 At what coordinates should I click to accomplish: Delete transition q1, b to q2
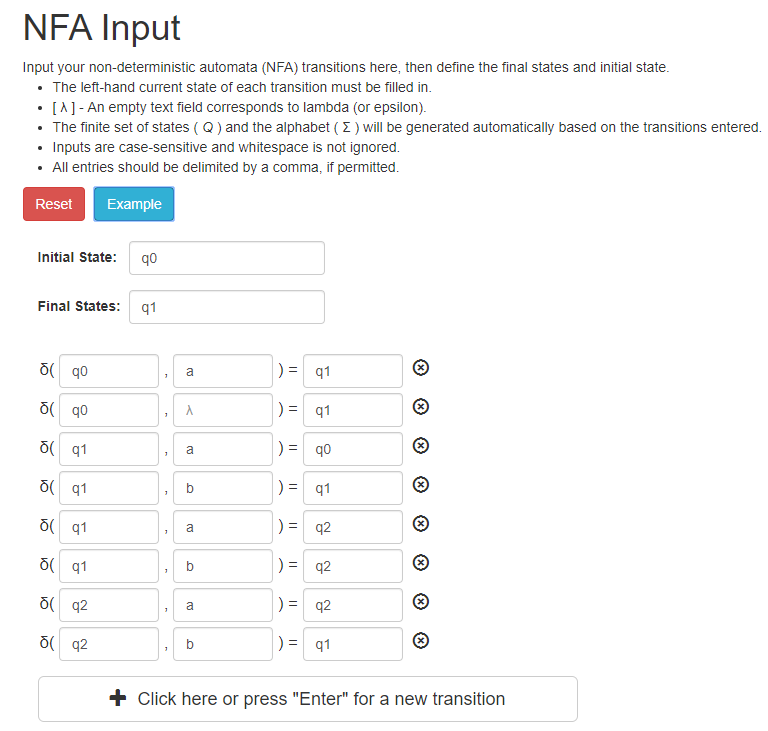(421, 563)
